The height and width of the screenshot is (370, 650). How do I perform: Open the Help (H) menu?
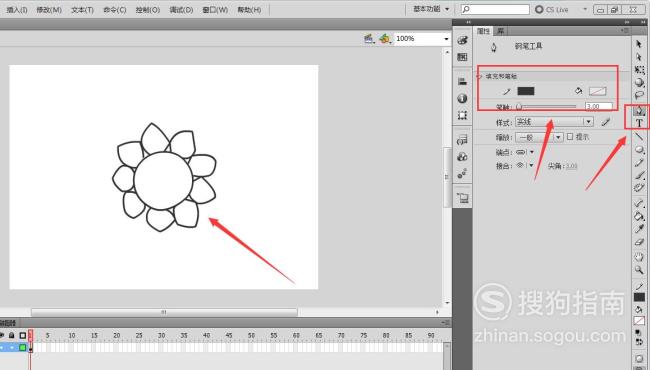coord(249,10)
